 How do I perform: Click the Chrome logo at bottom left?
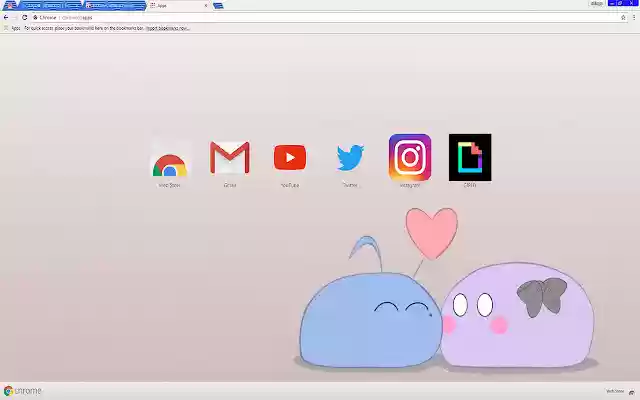(x=22, y=391)
